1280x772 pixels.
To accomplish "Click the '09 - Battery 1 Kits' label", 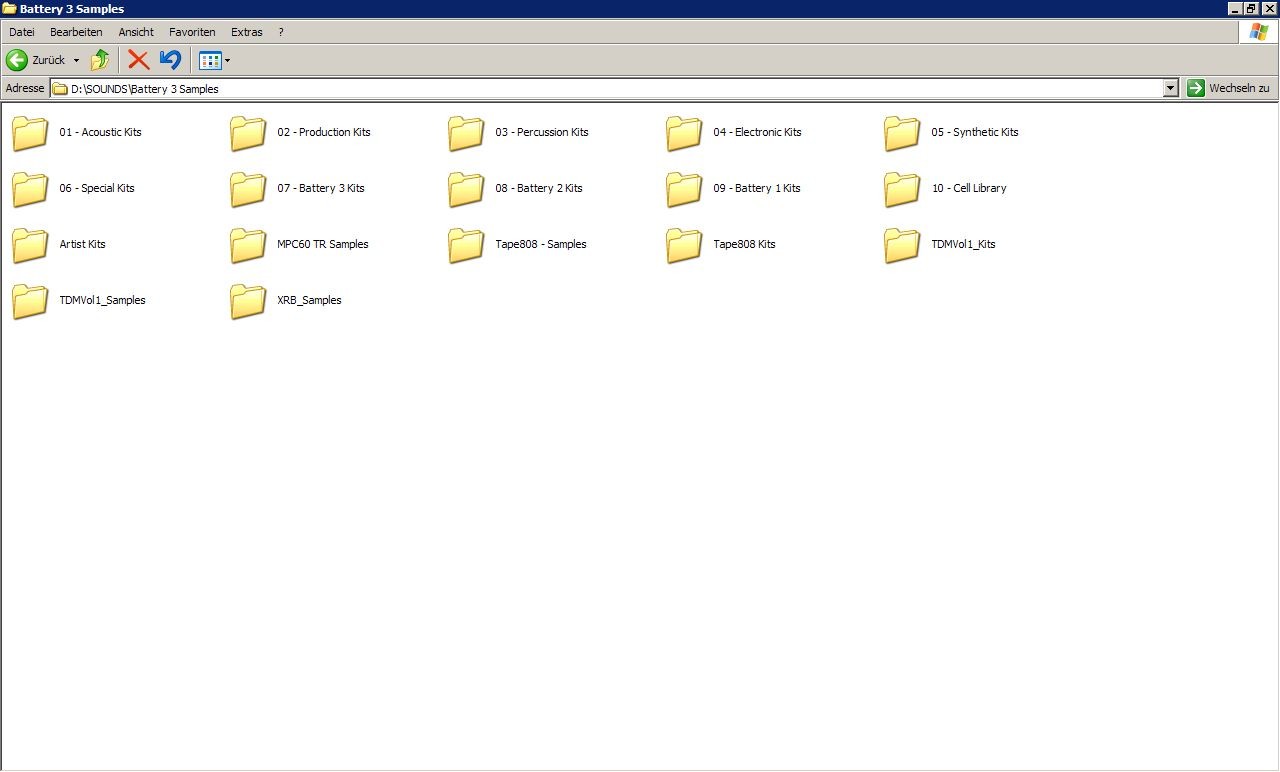I will (x=757, y=188).
